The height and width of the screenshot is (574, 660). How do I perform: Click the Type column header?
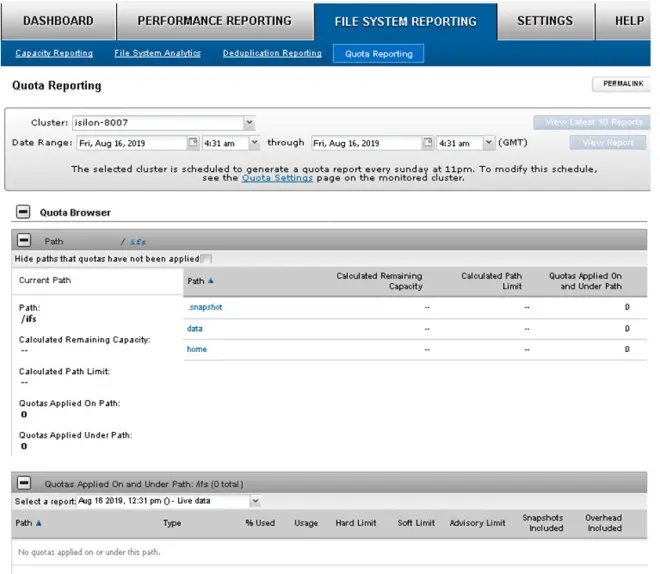172,523
